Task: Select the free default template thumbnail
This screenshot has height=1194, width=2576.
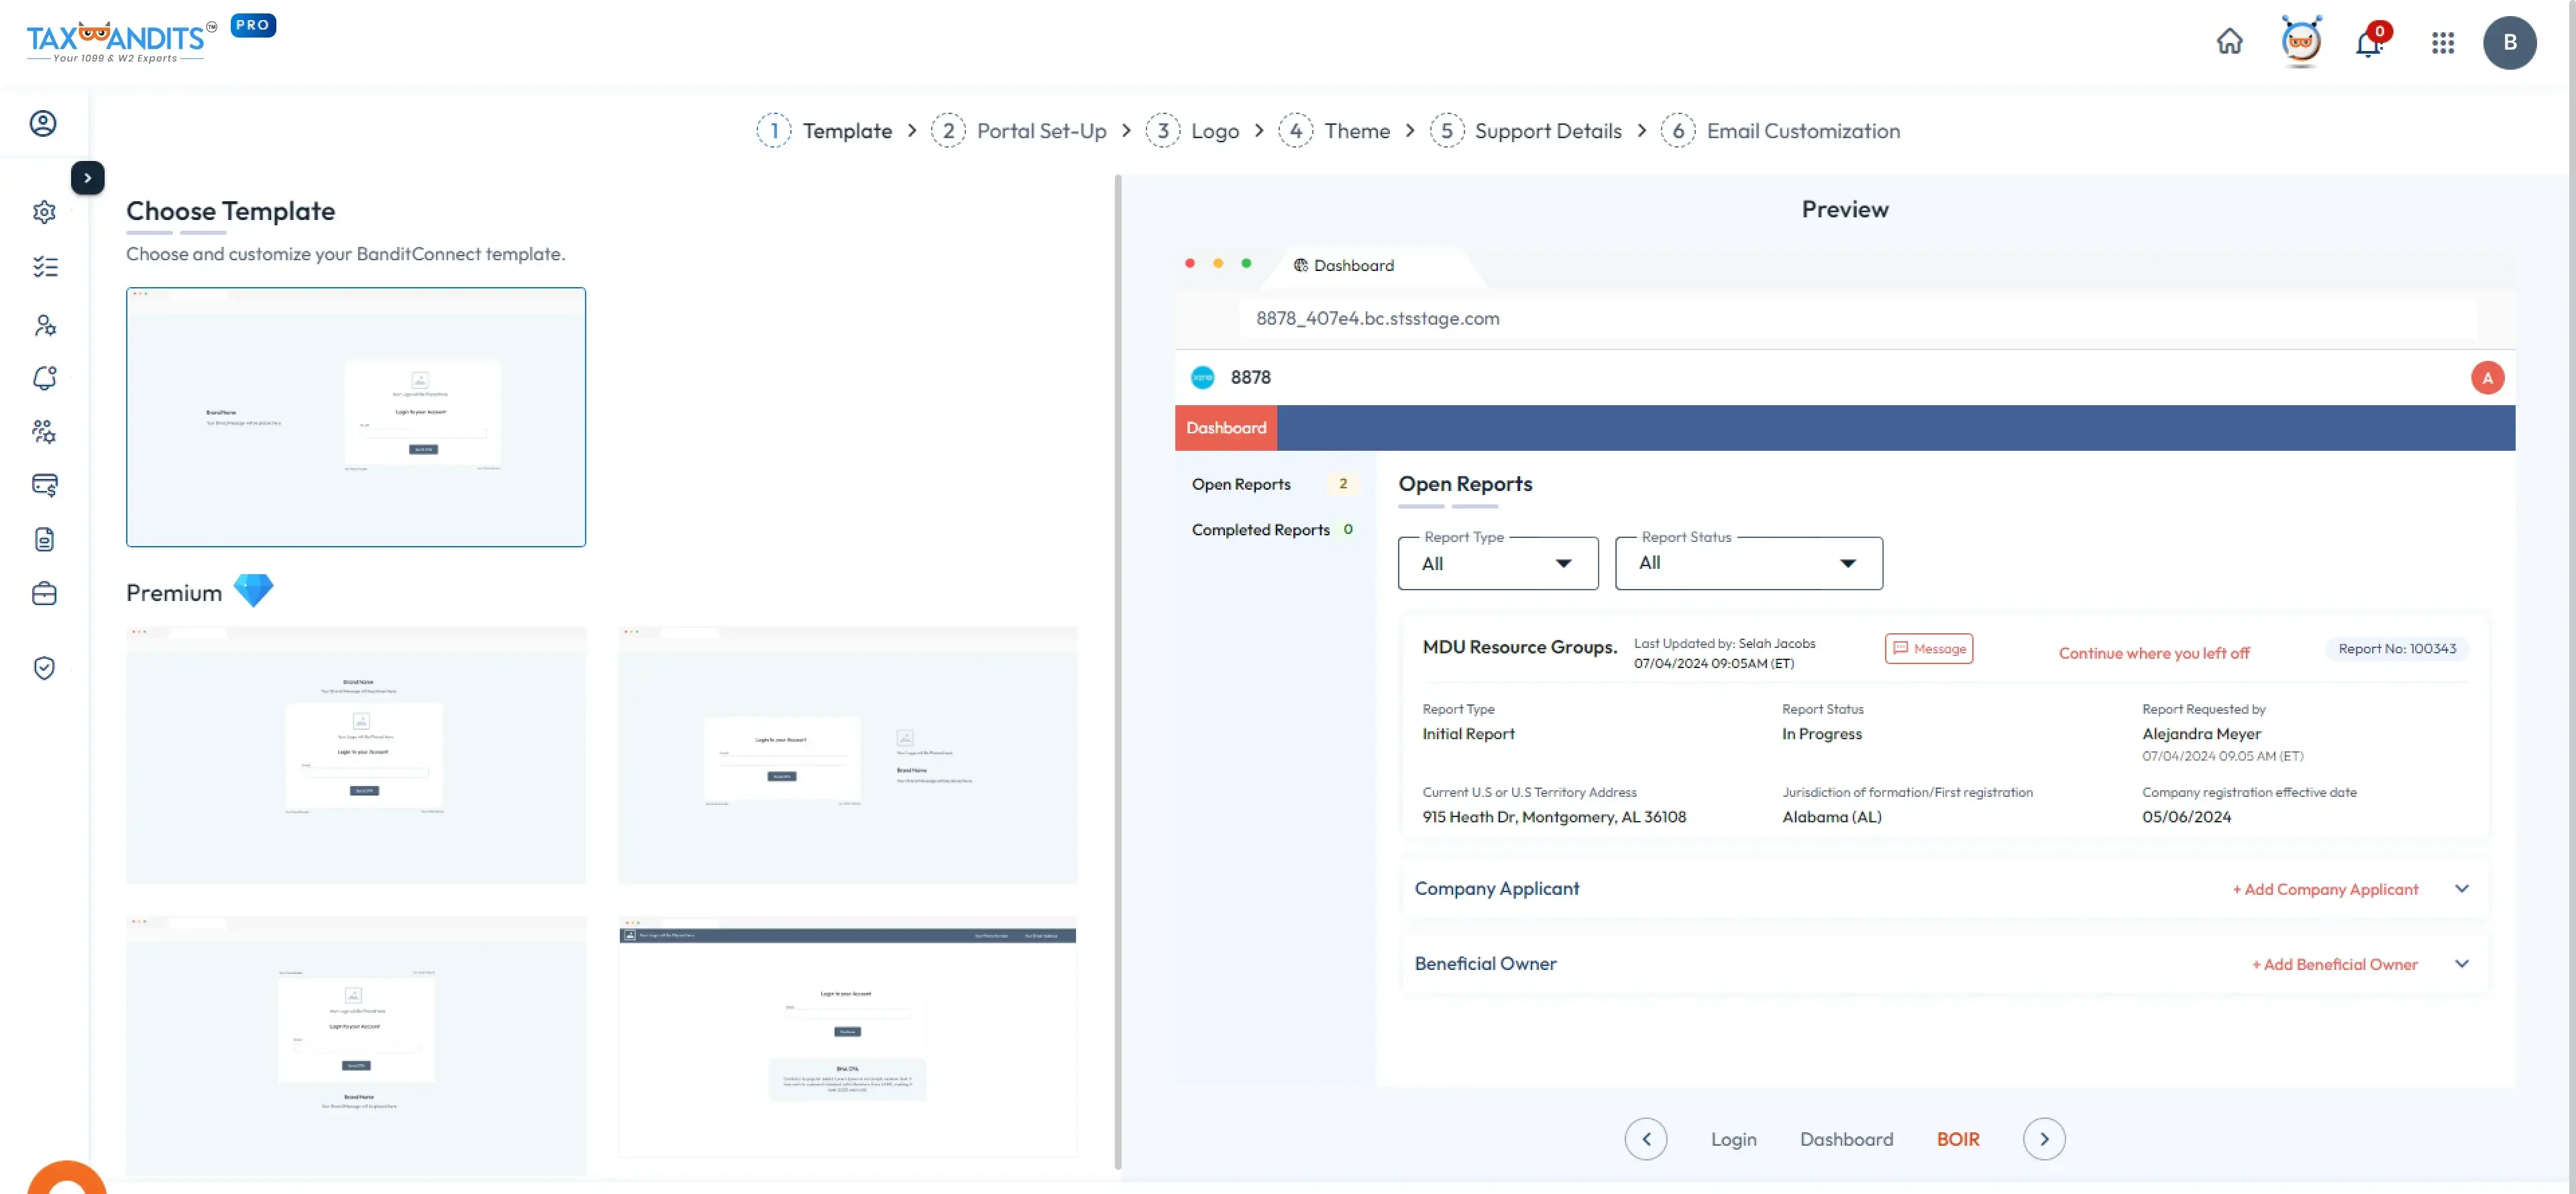Action: click(356, 417)
